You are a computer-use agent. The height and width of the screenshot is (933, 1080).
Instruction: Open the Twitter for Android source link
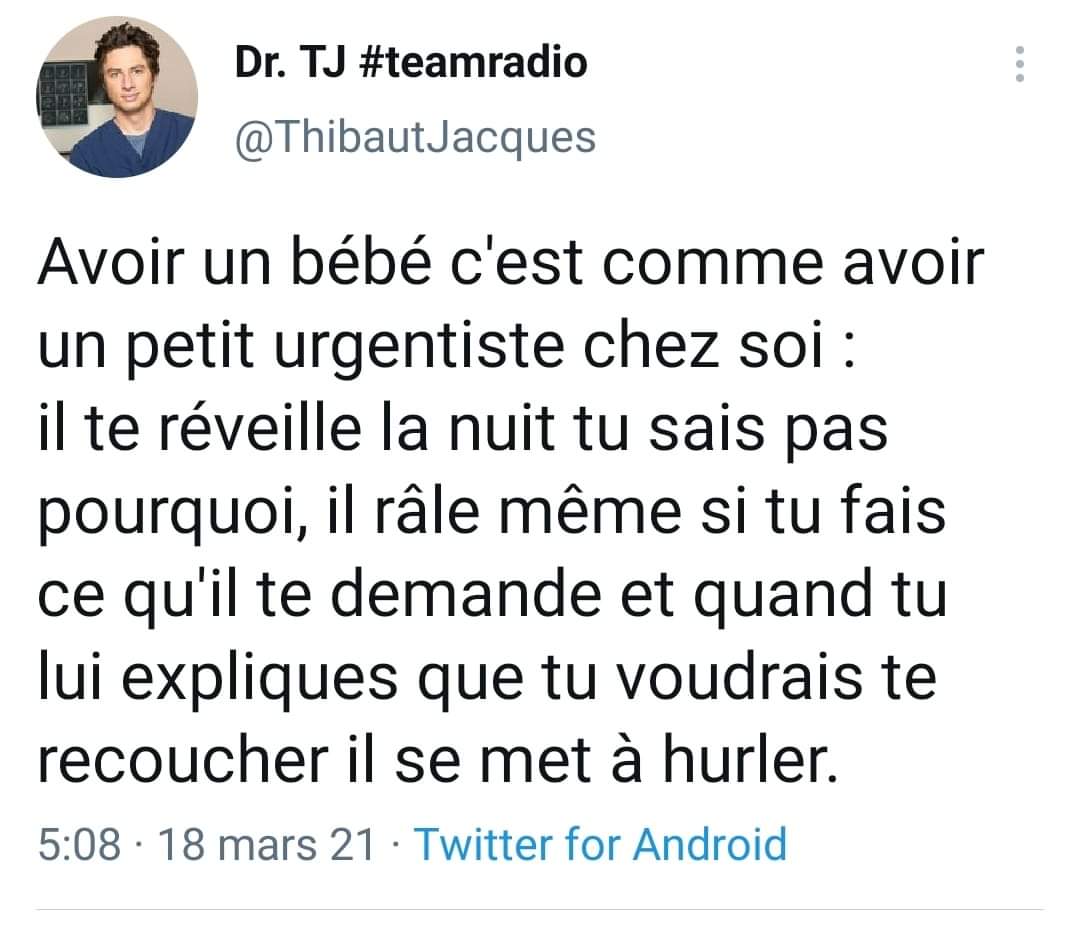click(600, 844)
